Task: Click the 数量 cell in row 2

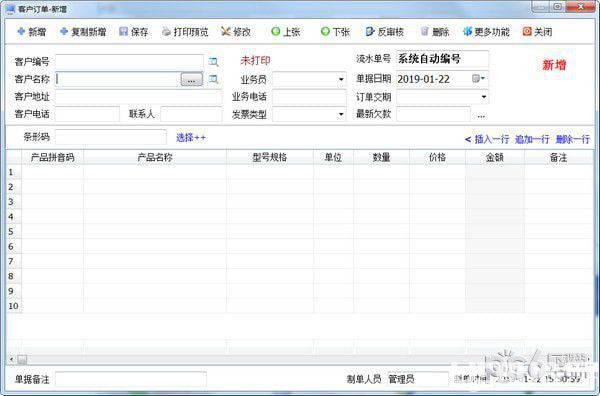Action: tap(382, 187)
